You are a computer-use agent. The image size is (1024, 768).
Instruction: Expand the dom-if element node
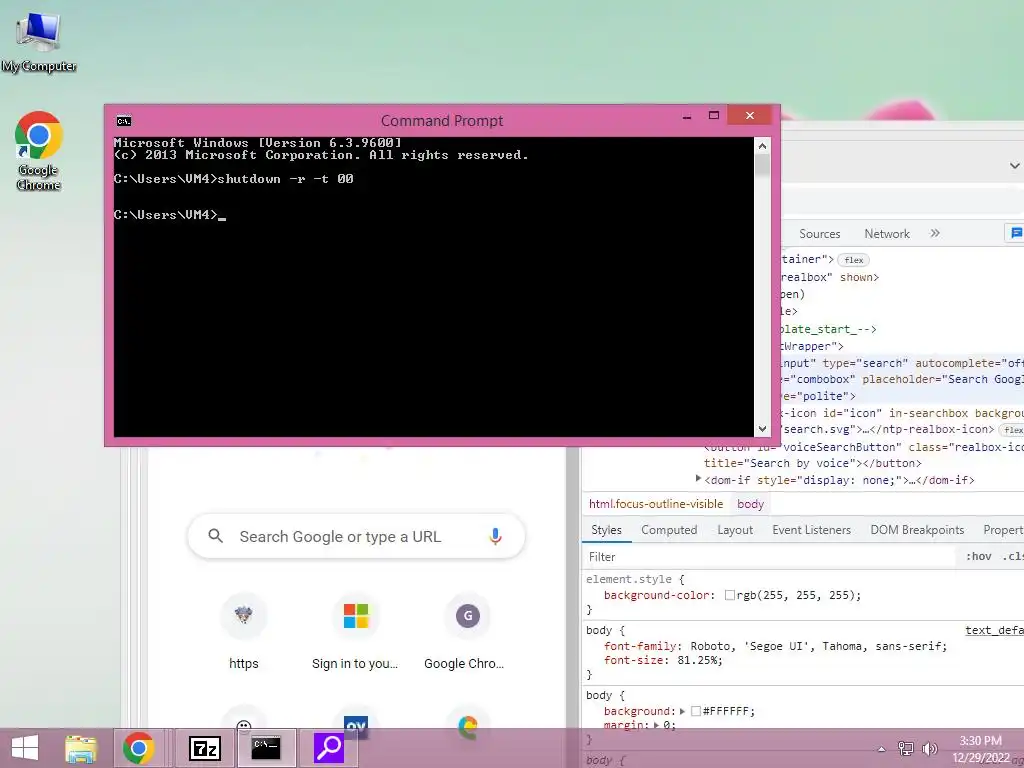(x=698, y=479)
